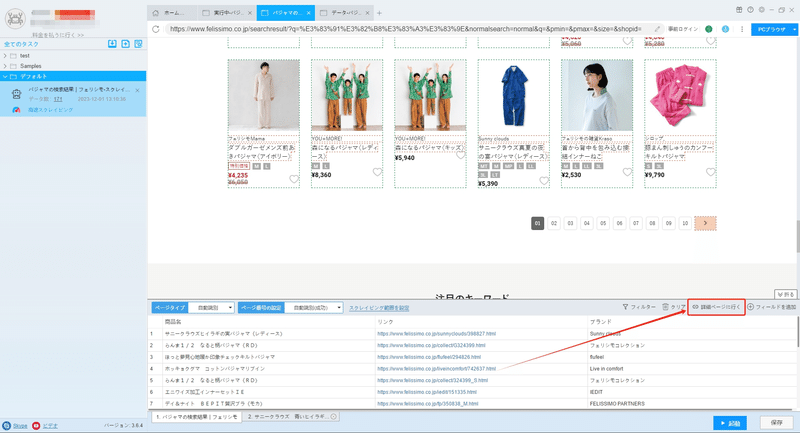The image size is (800, 433).
Task: Click the blue circle toolbar icon
Action: [x=725, y=29]
